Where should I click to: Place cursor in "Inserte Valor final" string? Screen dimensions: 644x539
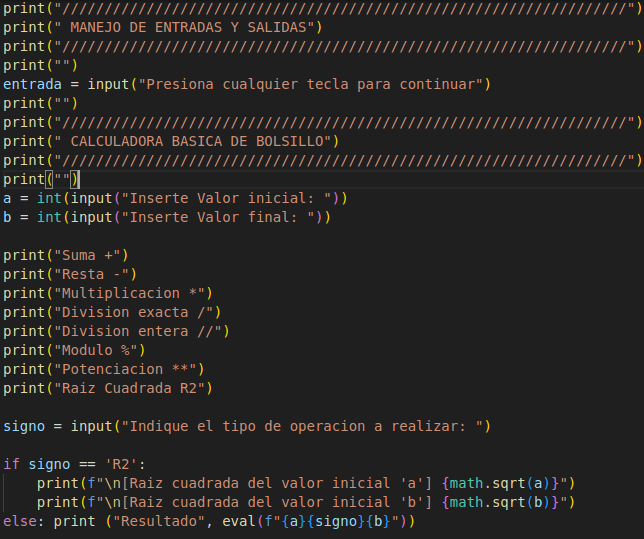(x=210, y=217)
